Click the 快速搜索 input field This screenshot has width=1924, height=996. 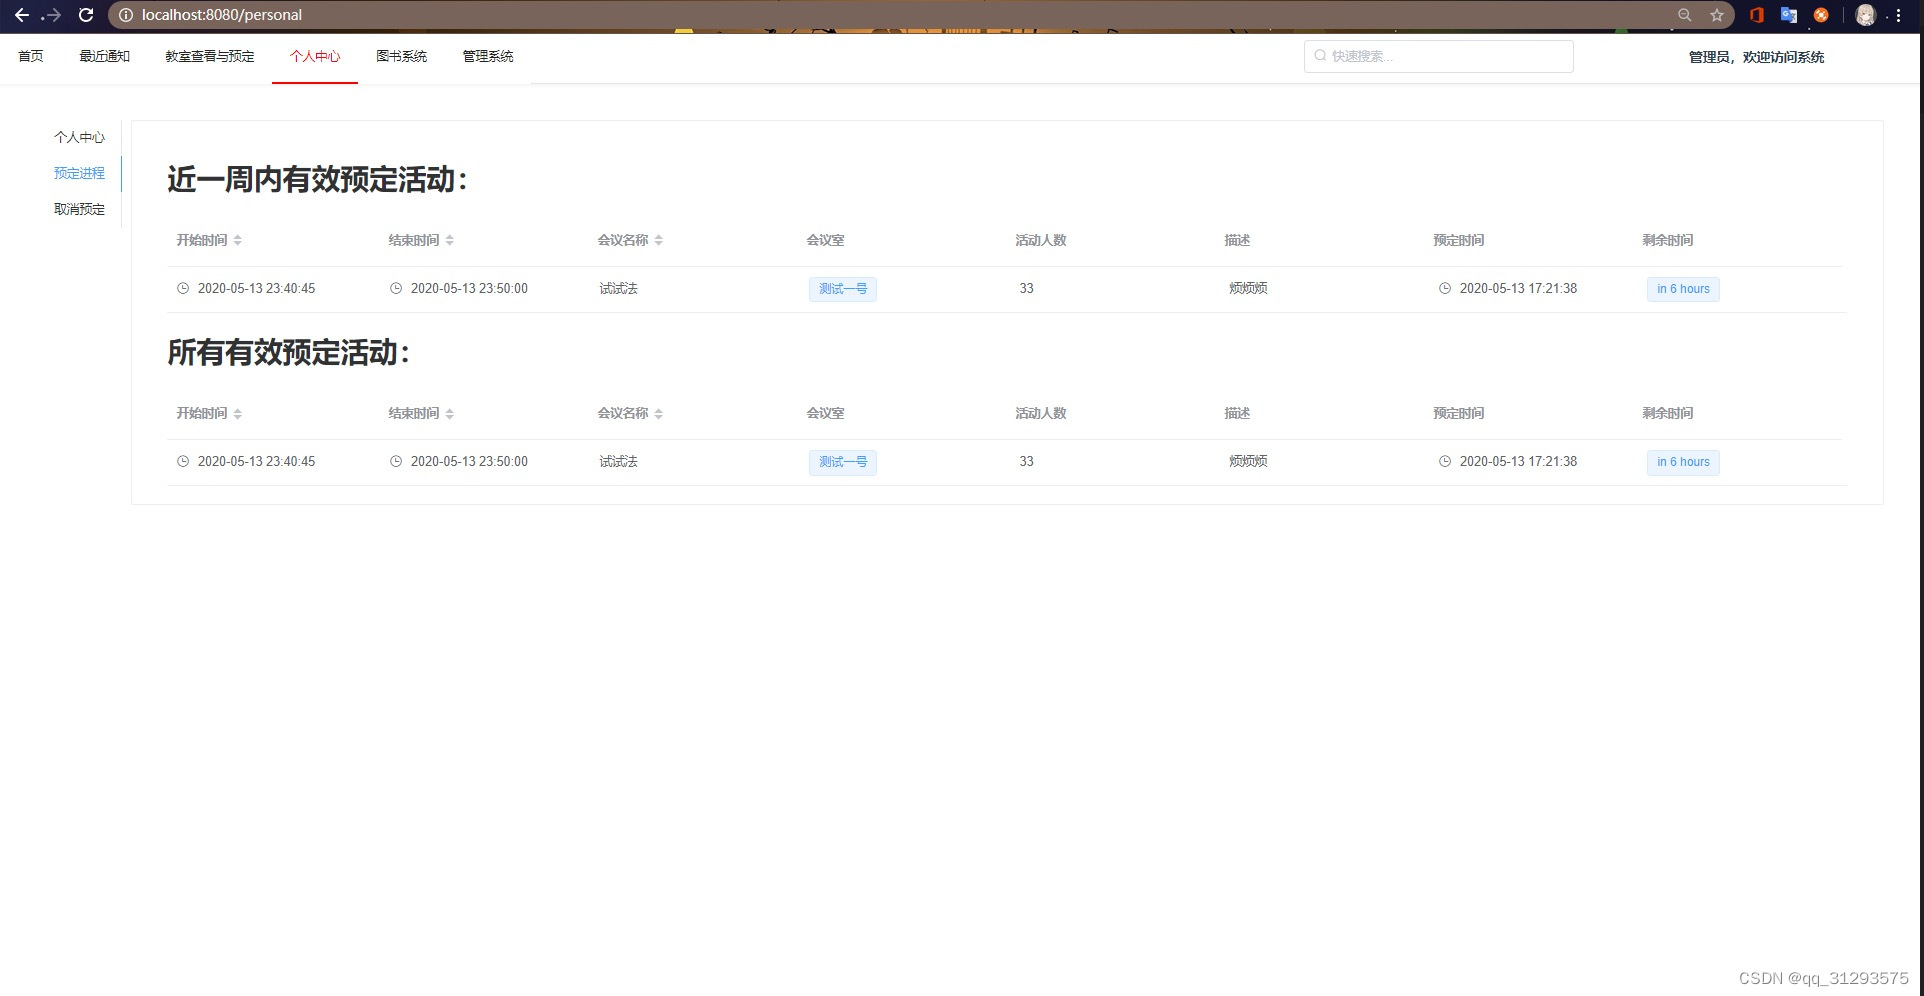pos(1438,56)
